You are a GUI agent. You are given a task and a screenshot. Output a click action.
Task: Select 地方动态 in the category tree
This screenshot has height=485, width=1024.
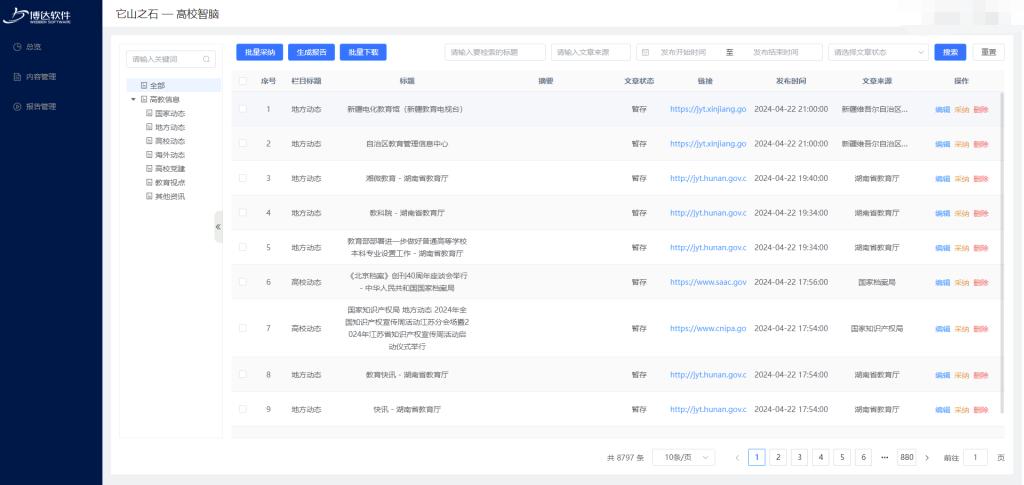tap(170, 127)
